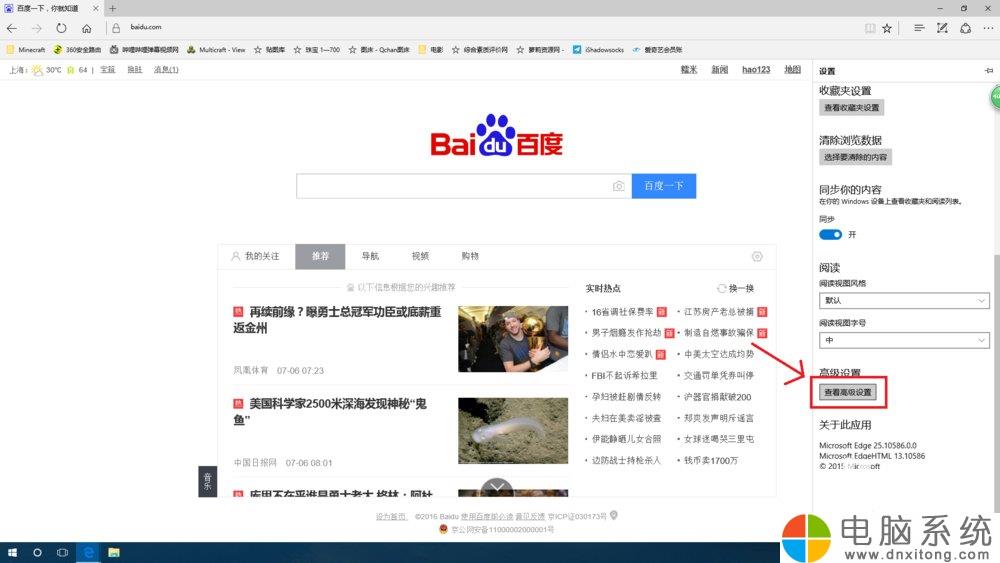The image size is (1000, 563).
Task: Close the 百度一下 tab
Action: tap(96, 8)
